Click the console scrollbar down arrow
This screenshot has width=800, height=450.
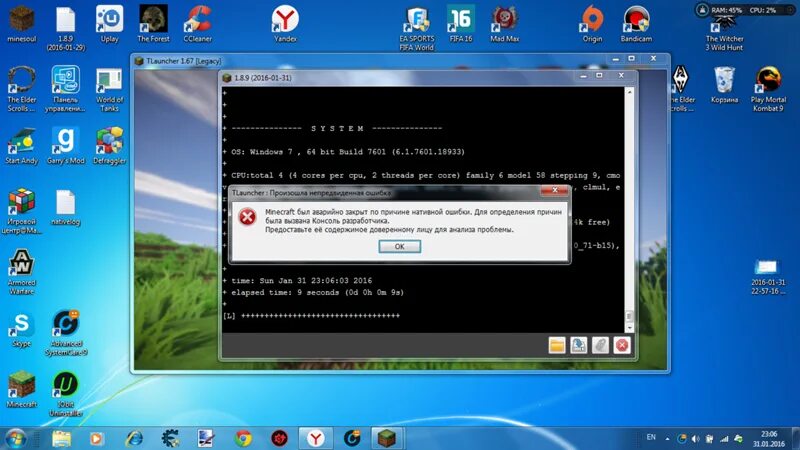click(x=629, y=328)
